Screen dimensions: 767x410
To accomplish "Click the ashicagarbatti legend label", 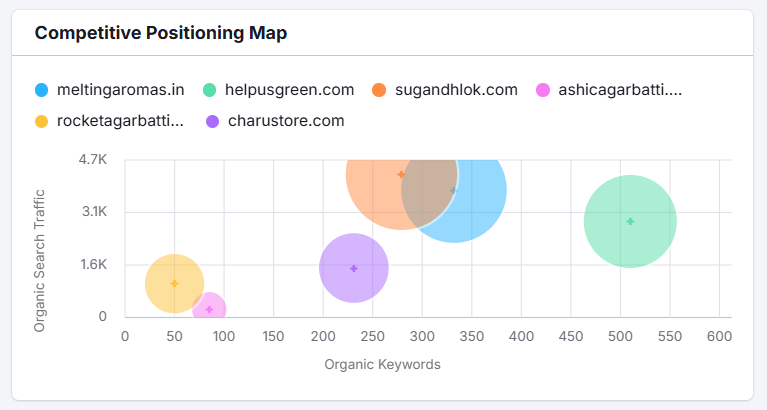I will [x=620, y=90].
